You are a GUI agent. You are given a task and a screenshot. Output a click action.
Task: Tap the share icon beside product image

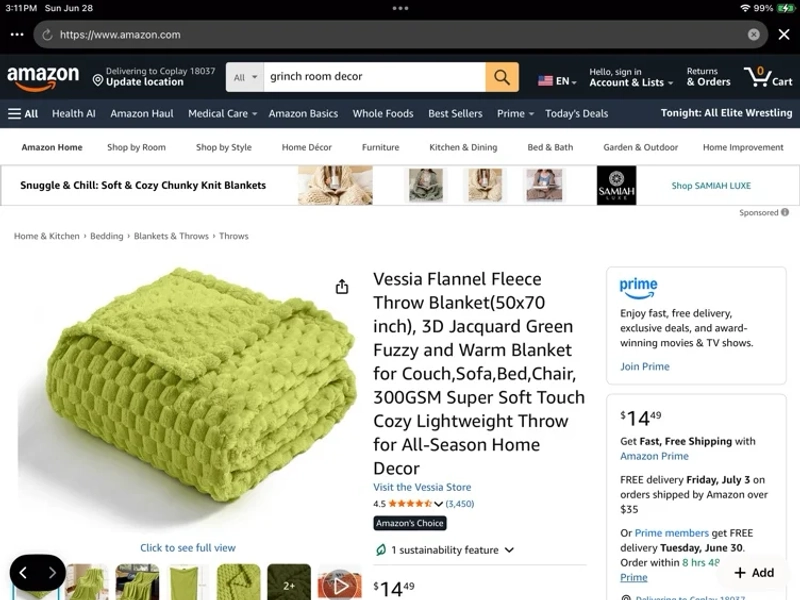(x=342, y=287)
